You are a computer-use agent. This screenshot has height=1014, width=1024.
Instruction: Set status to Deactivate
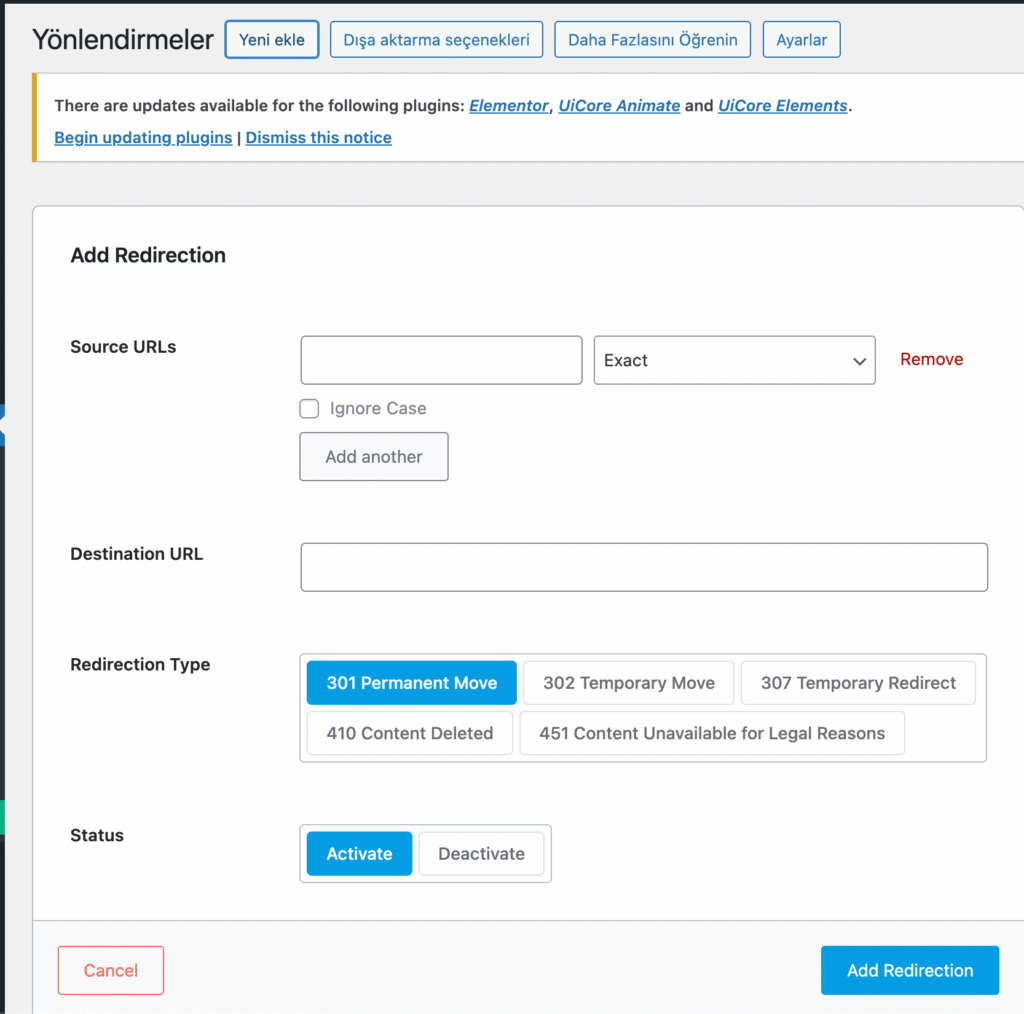pyautogui.click(x=481, y=854)
